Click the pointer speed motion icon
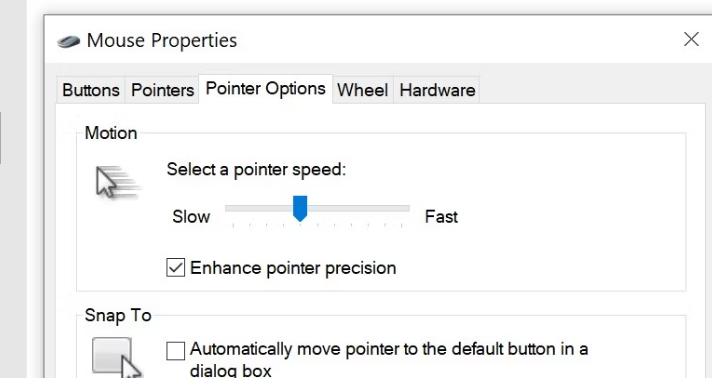Viewport: 712px width, 389px height. pyautogui.click(x=117, y=182)
